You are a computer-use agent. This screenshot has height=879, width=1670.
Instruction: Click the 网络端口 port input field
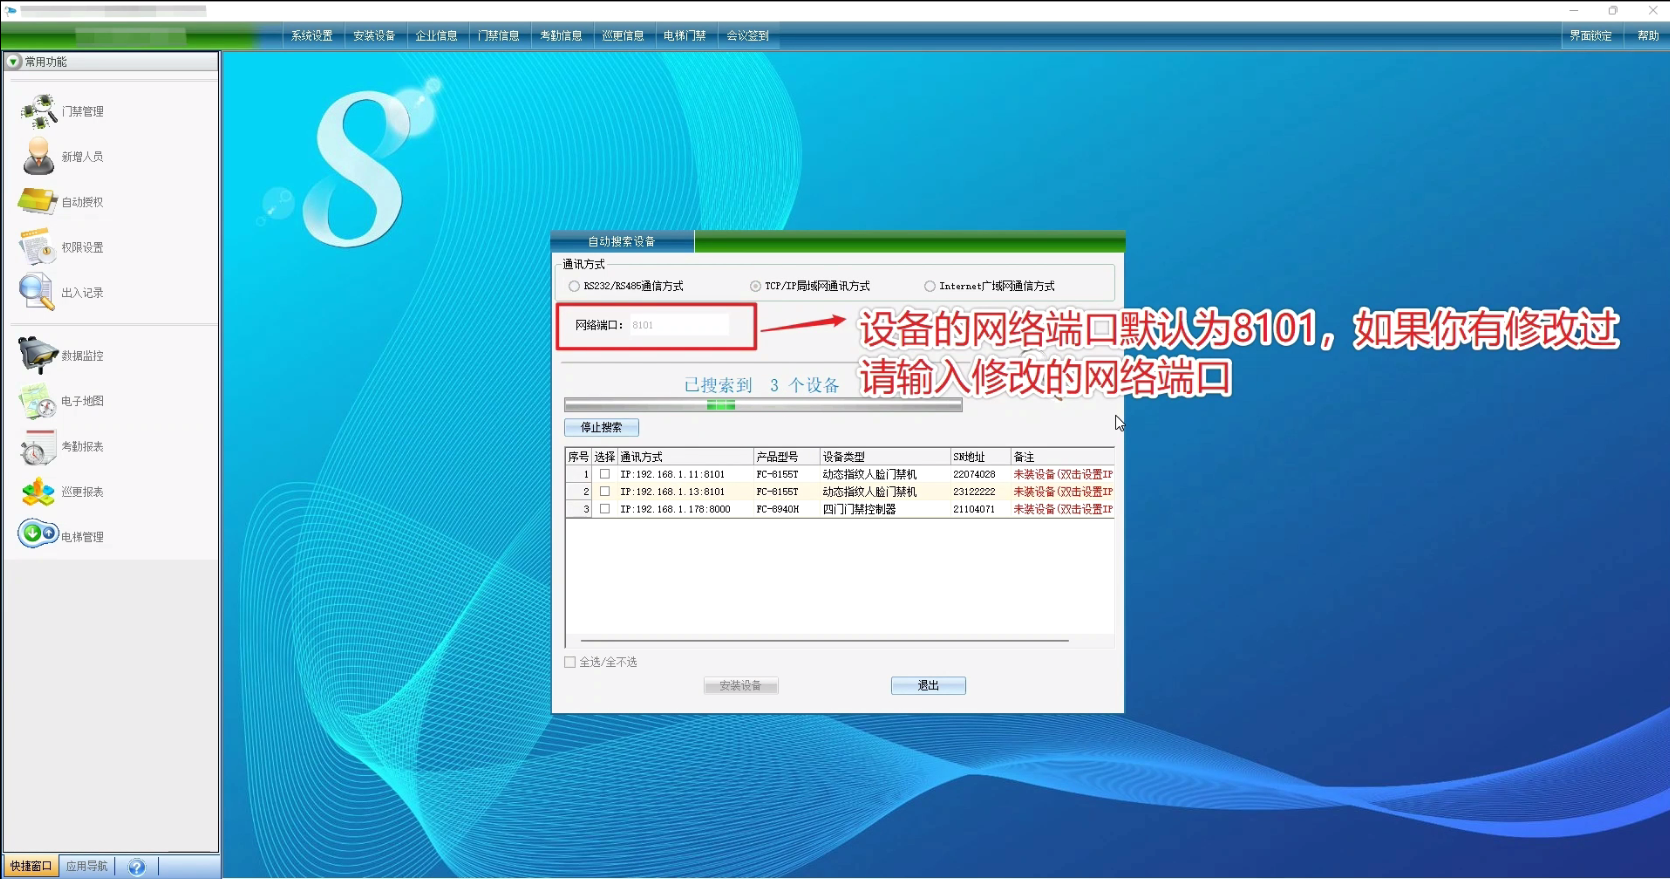click(x=679, y=325)
